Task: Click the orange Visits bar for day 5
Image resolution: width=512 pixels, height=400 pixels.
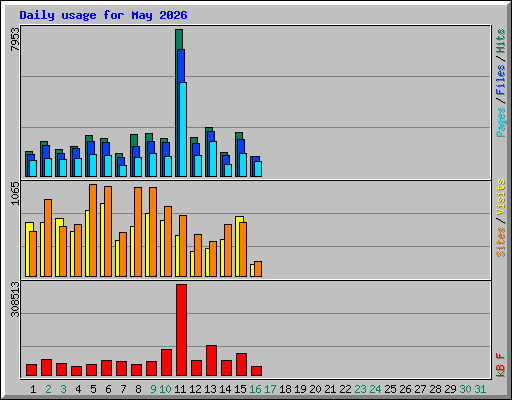Action: 93,230
